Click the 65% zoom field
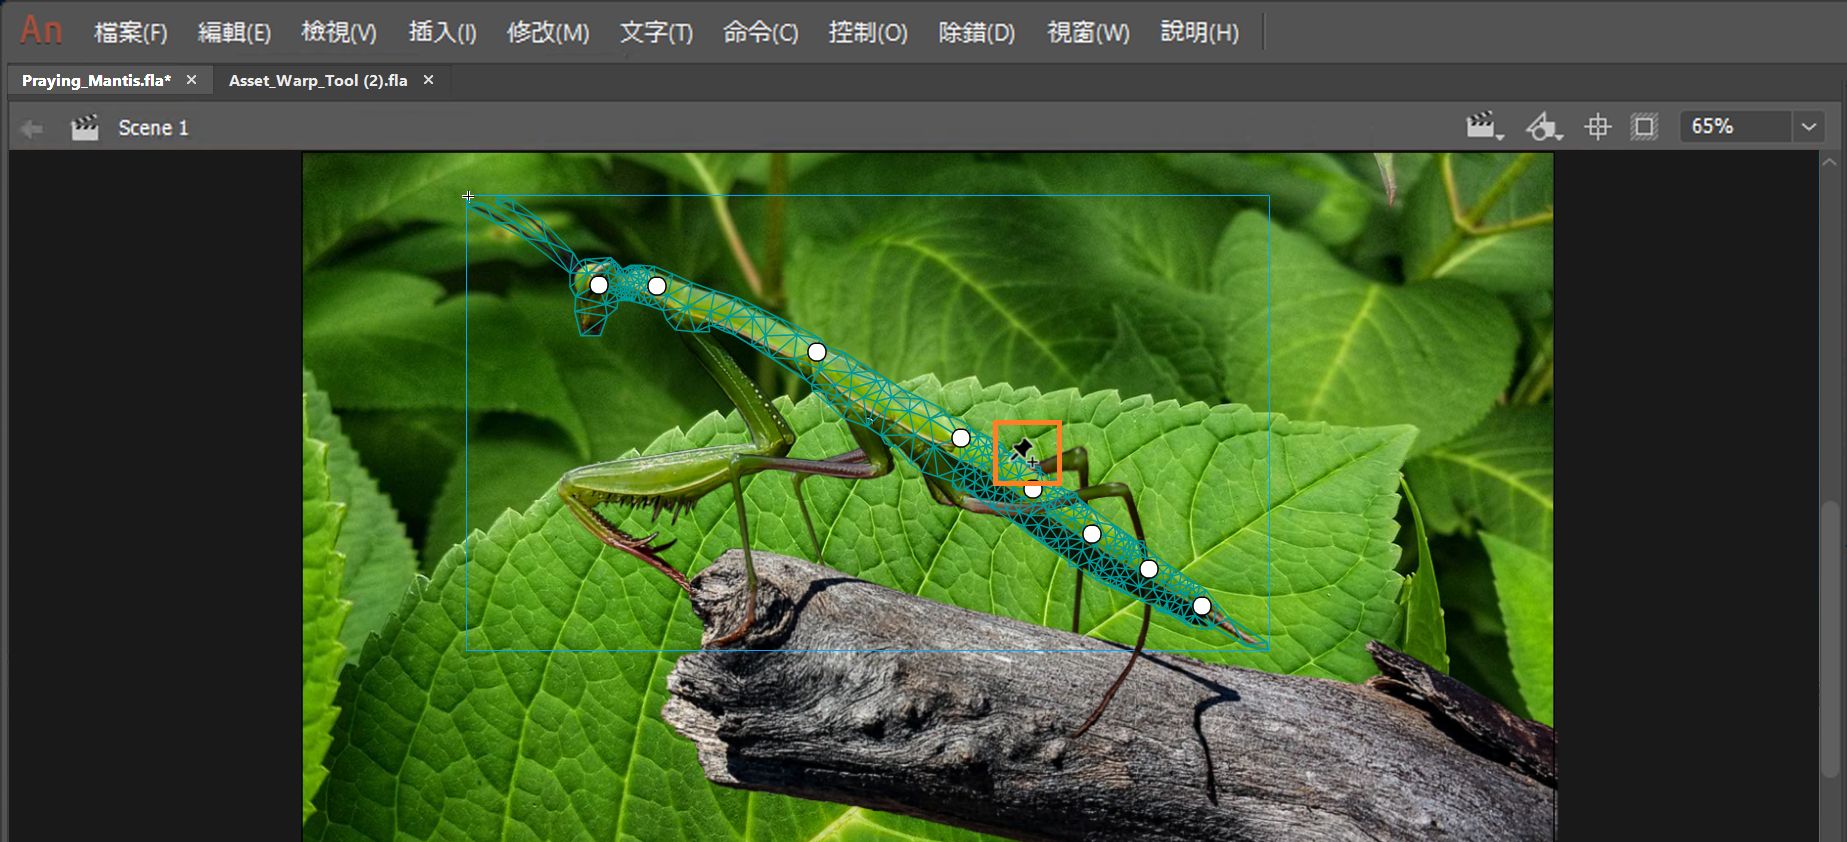This screenshot has height=842, width=1847. (x=1735, y=127)
